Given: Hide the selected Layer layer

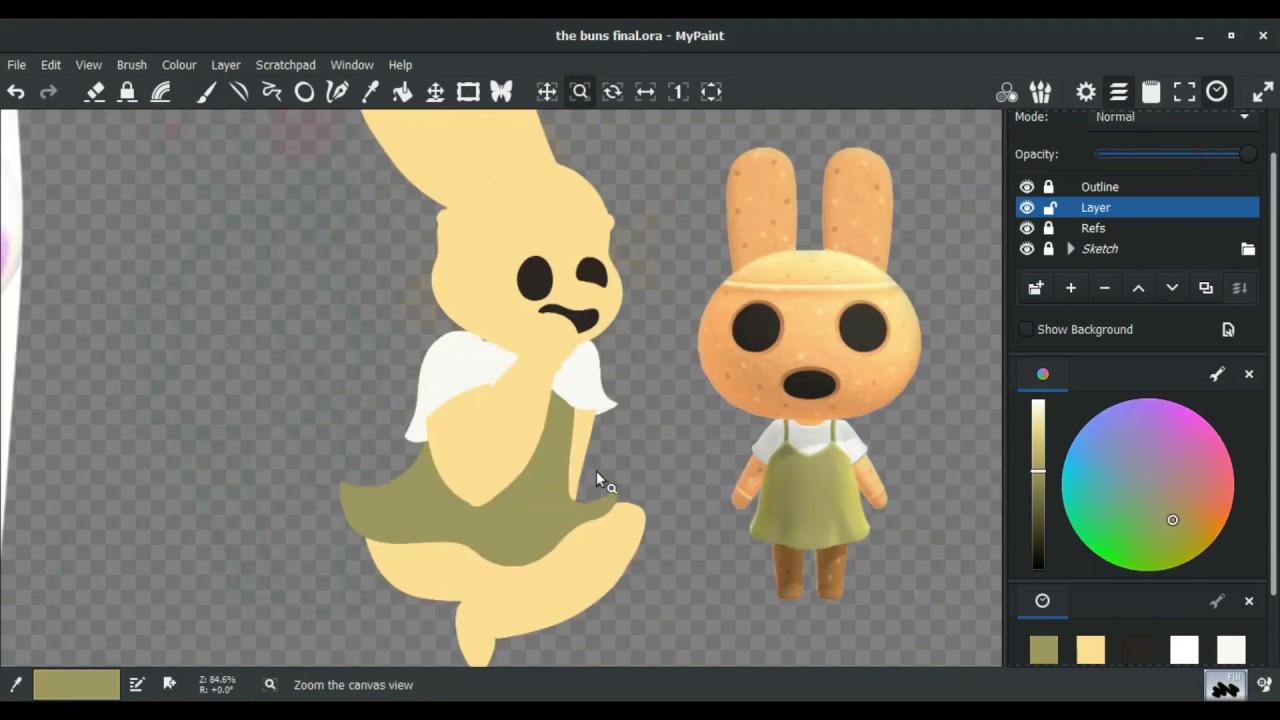Looking at the screenshot, I should click(1027, 208).
